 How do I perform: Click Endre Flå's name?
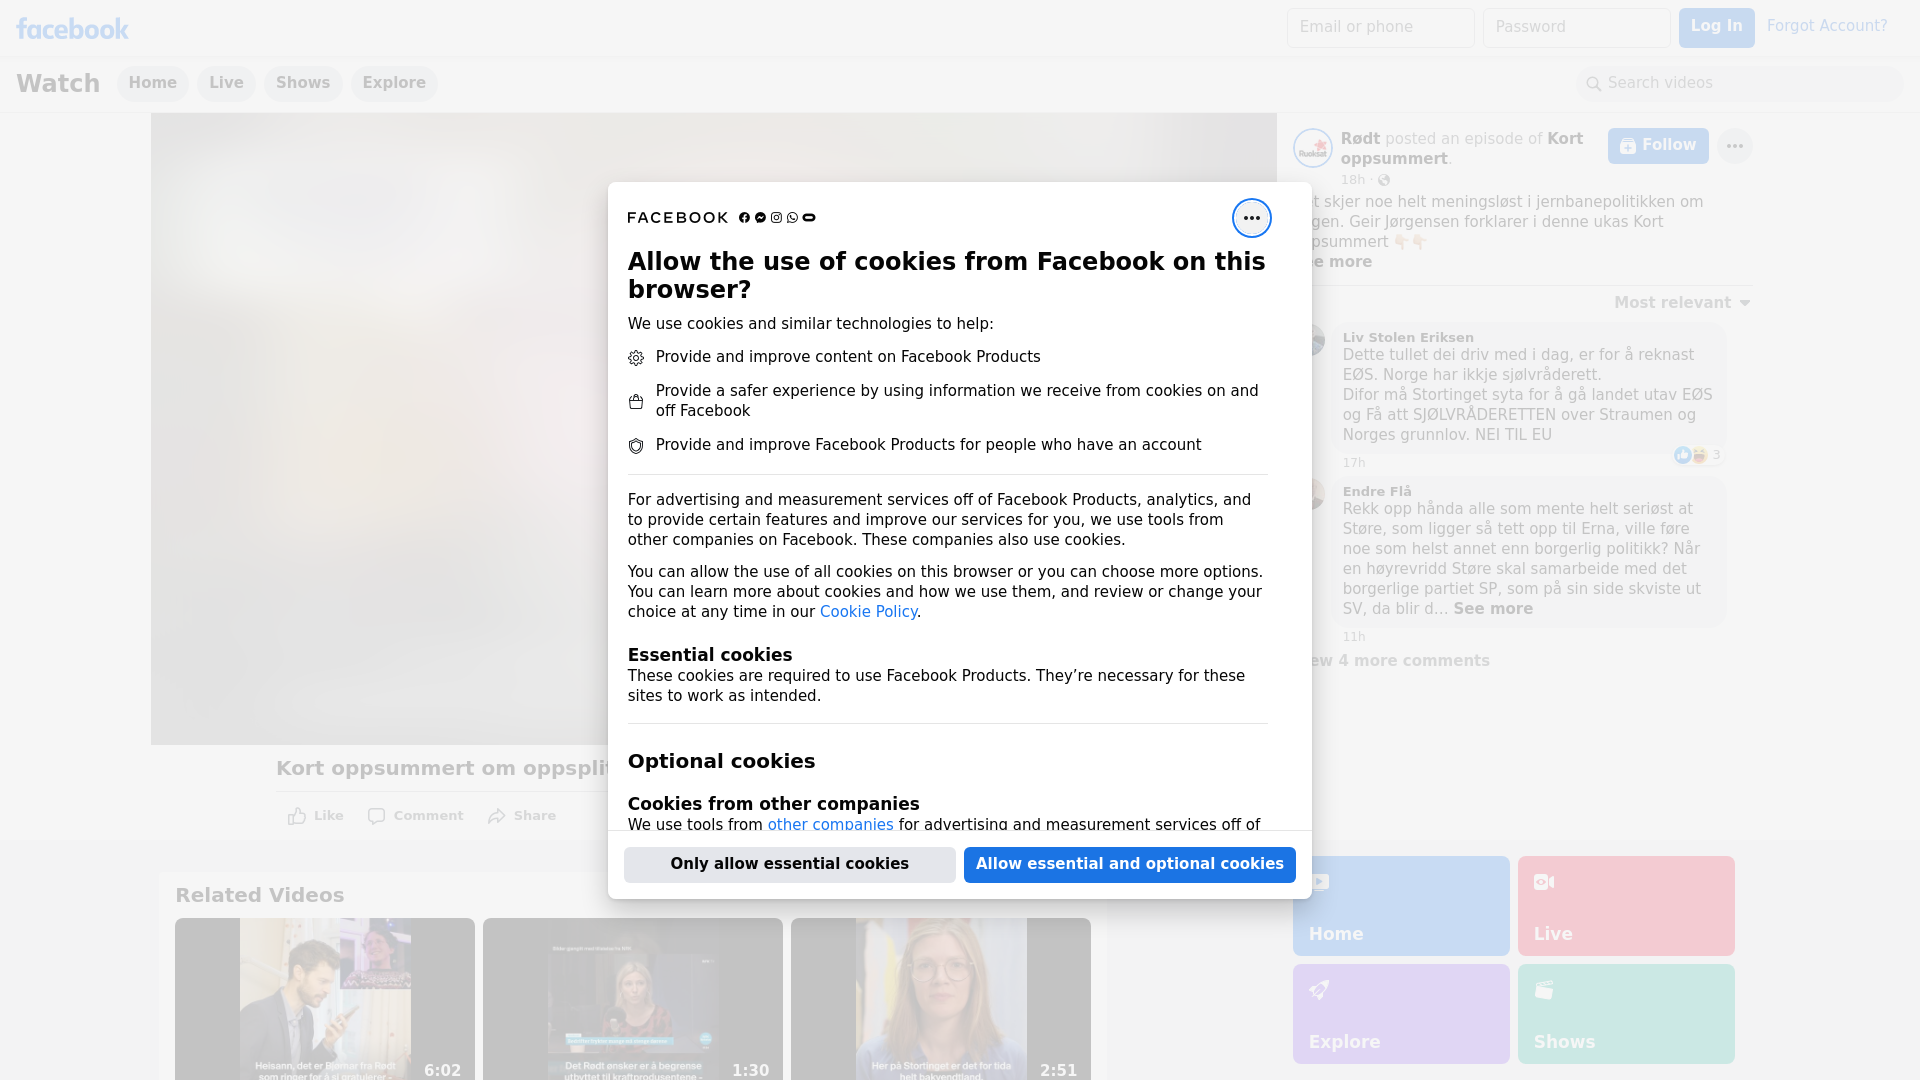[x=1377, y=492]
